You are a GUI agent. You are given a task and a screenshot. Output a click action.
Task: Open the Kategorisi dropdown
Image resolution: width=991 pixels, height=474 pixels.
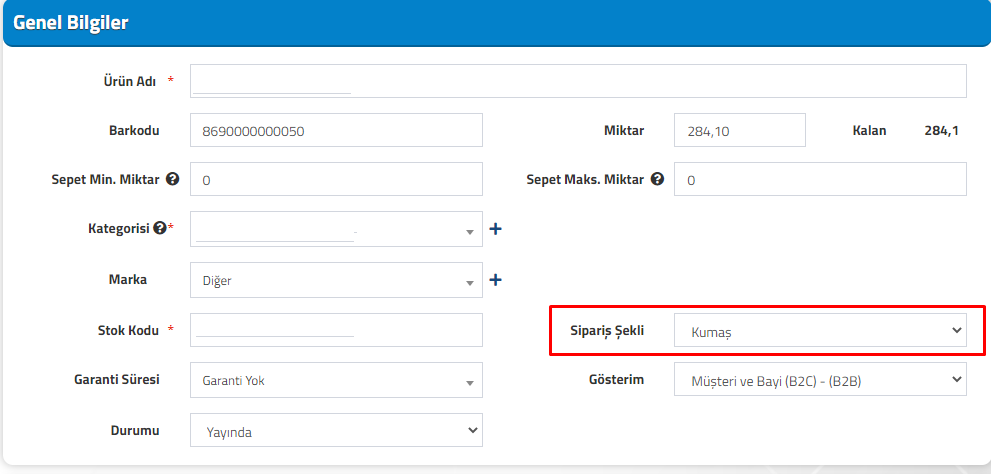[x=336, y=229]
